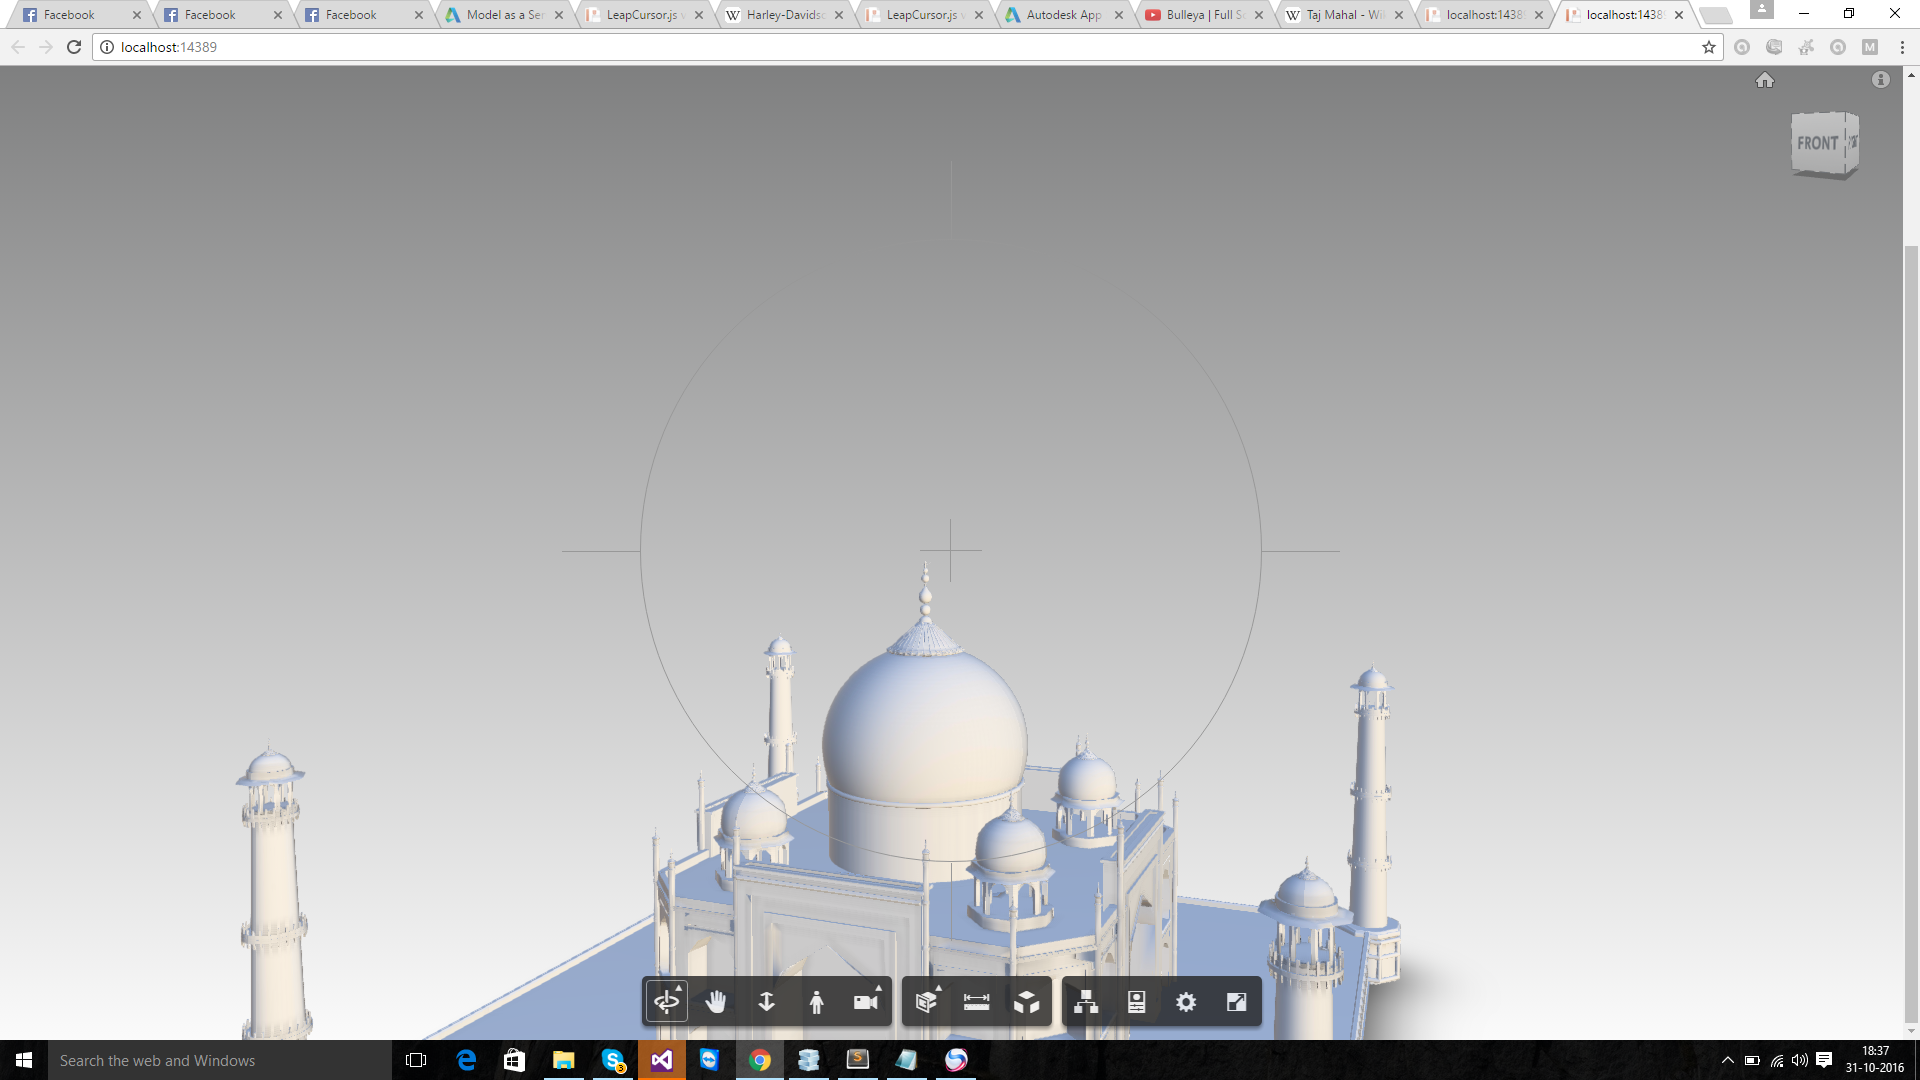Open the viewer info icon

[1881, 80]
